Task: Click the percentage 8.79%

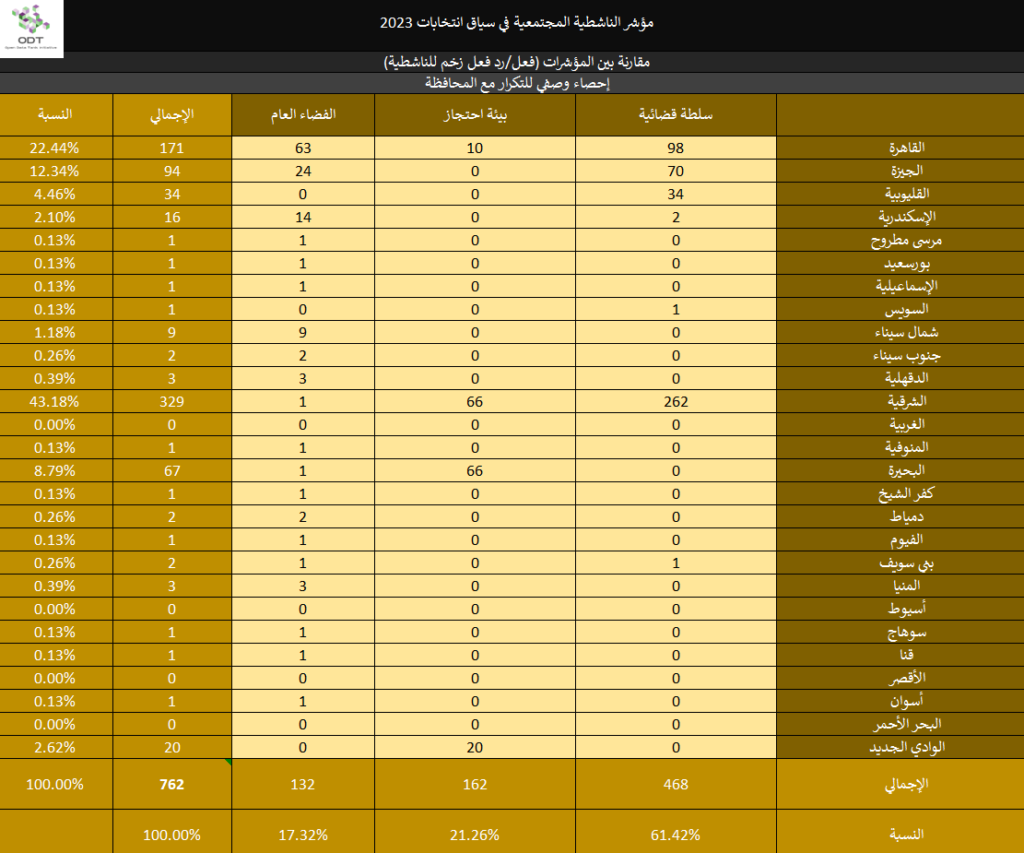Action: pos(55,471)
